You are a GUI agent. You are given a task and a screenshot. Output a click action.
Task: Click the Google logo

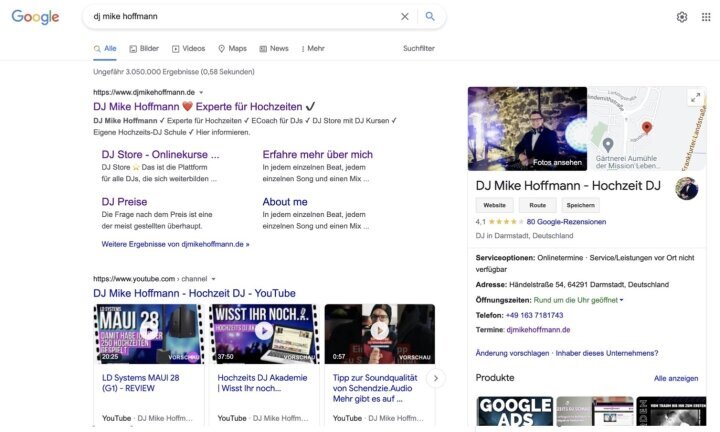coord(35,17)
